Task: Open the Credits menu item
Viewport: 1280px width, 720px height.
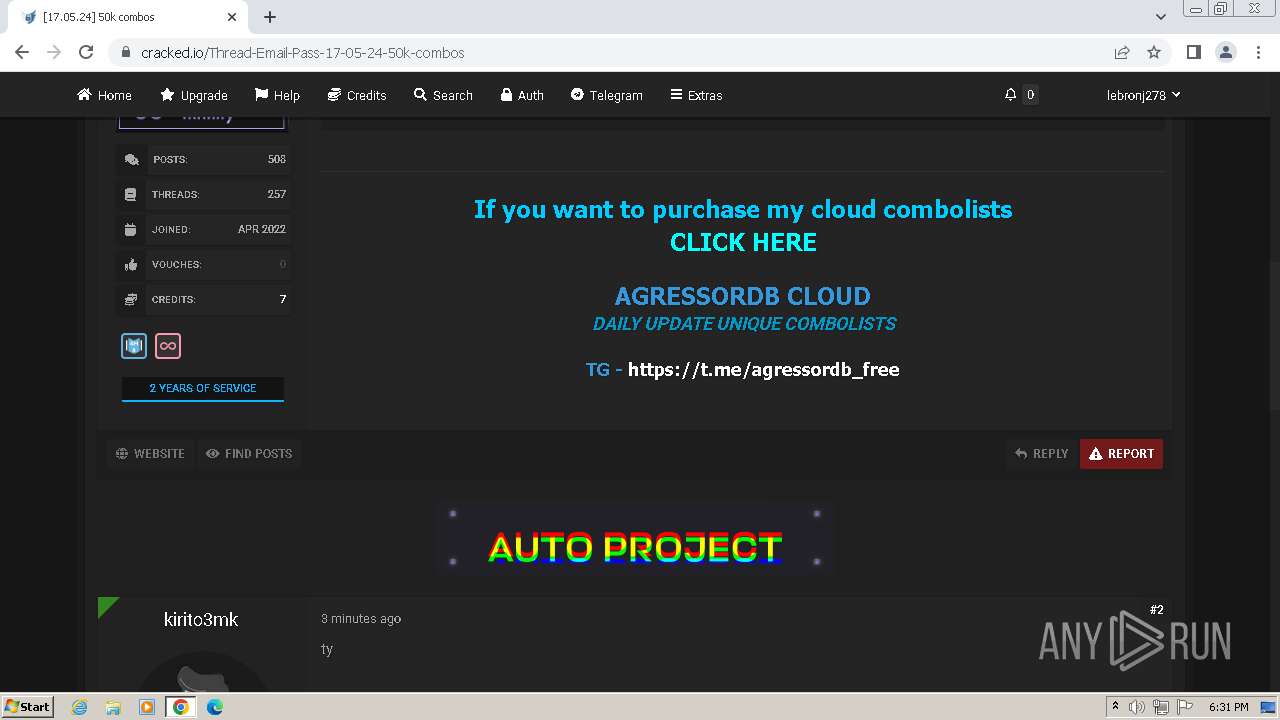Action: click(x=357, y=95)
